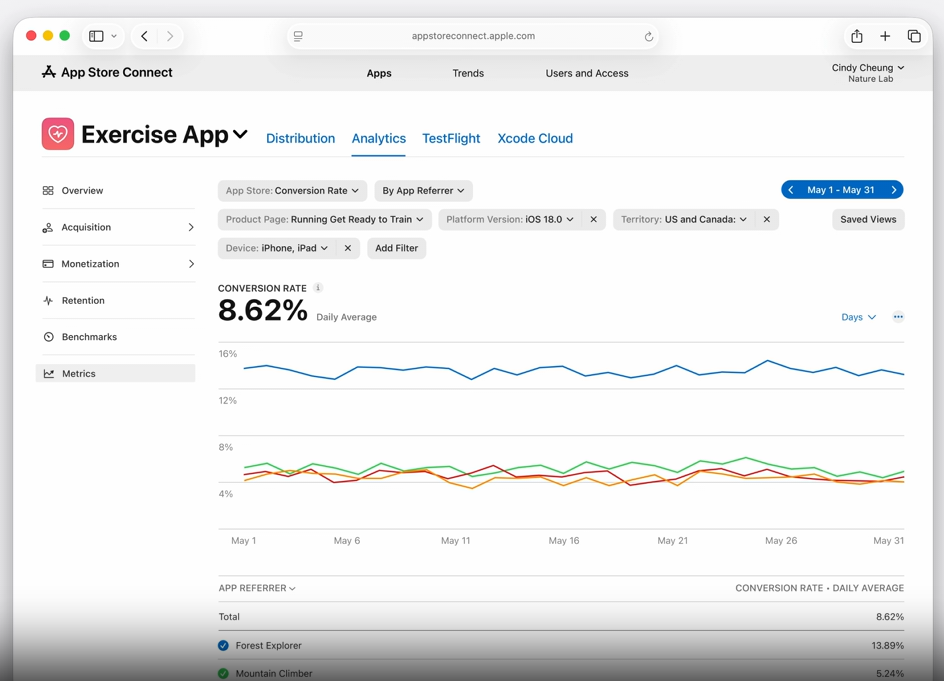Click the page settings icon in address bar
This screenshot has height=681, width=944.
(x=298, y=36)
